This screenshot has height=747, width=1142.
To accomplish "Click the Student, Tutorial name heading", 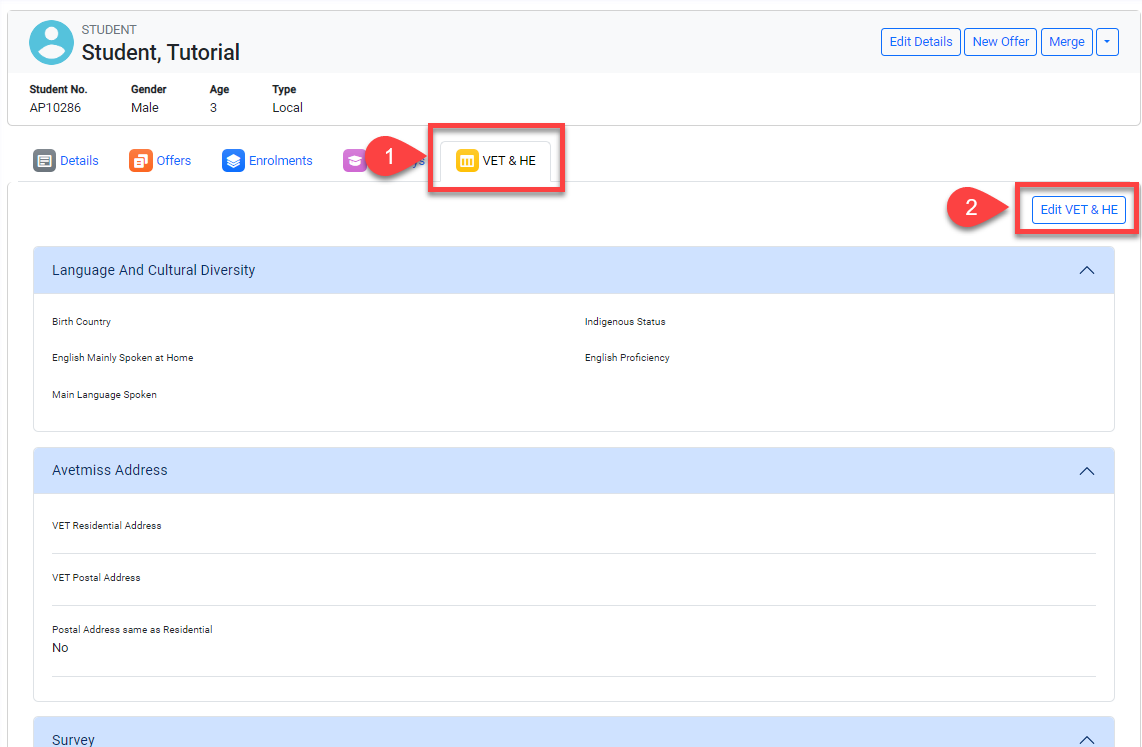I will [x=160, y=52].
